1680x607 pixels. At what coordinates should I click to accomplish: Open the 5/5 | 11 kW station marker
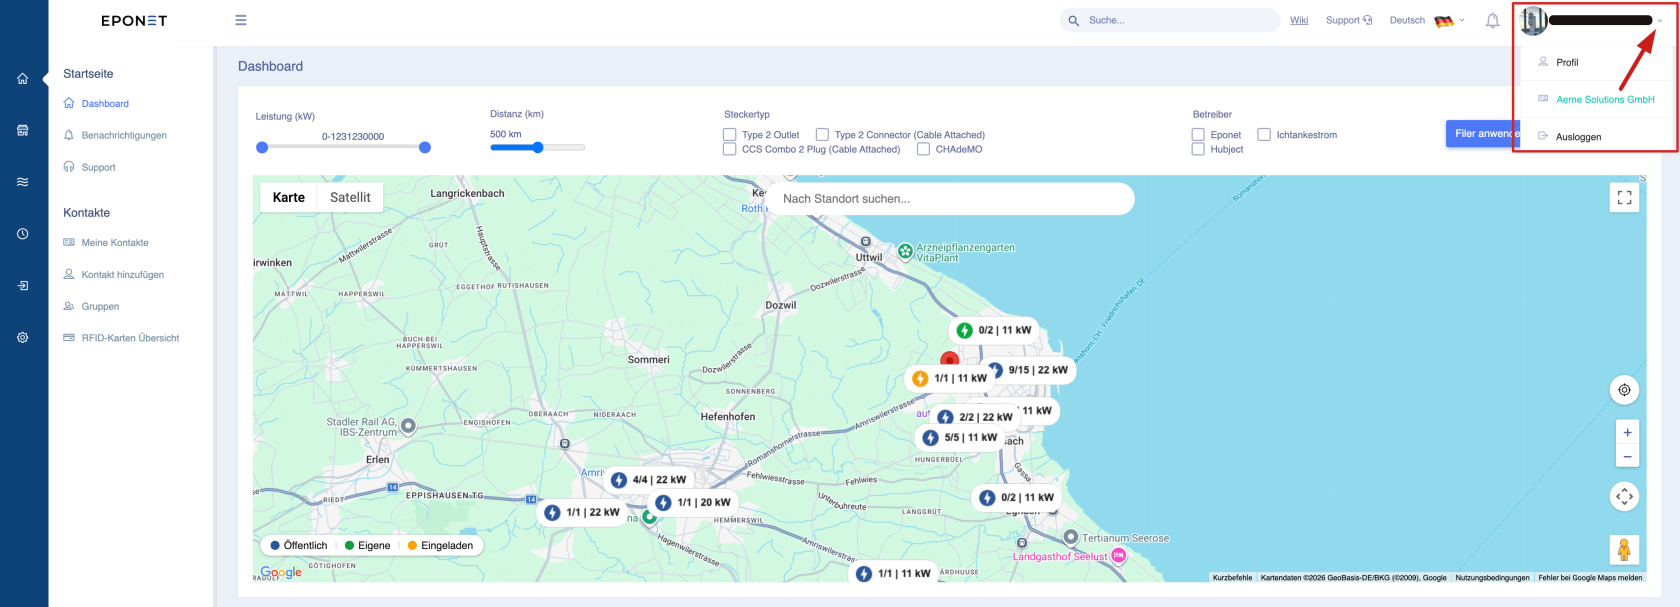[x=960, y=437]
